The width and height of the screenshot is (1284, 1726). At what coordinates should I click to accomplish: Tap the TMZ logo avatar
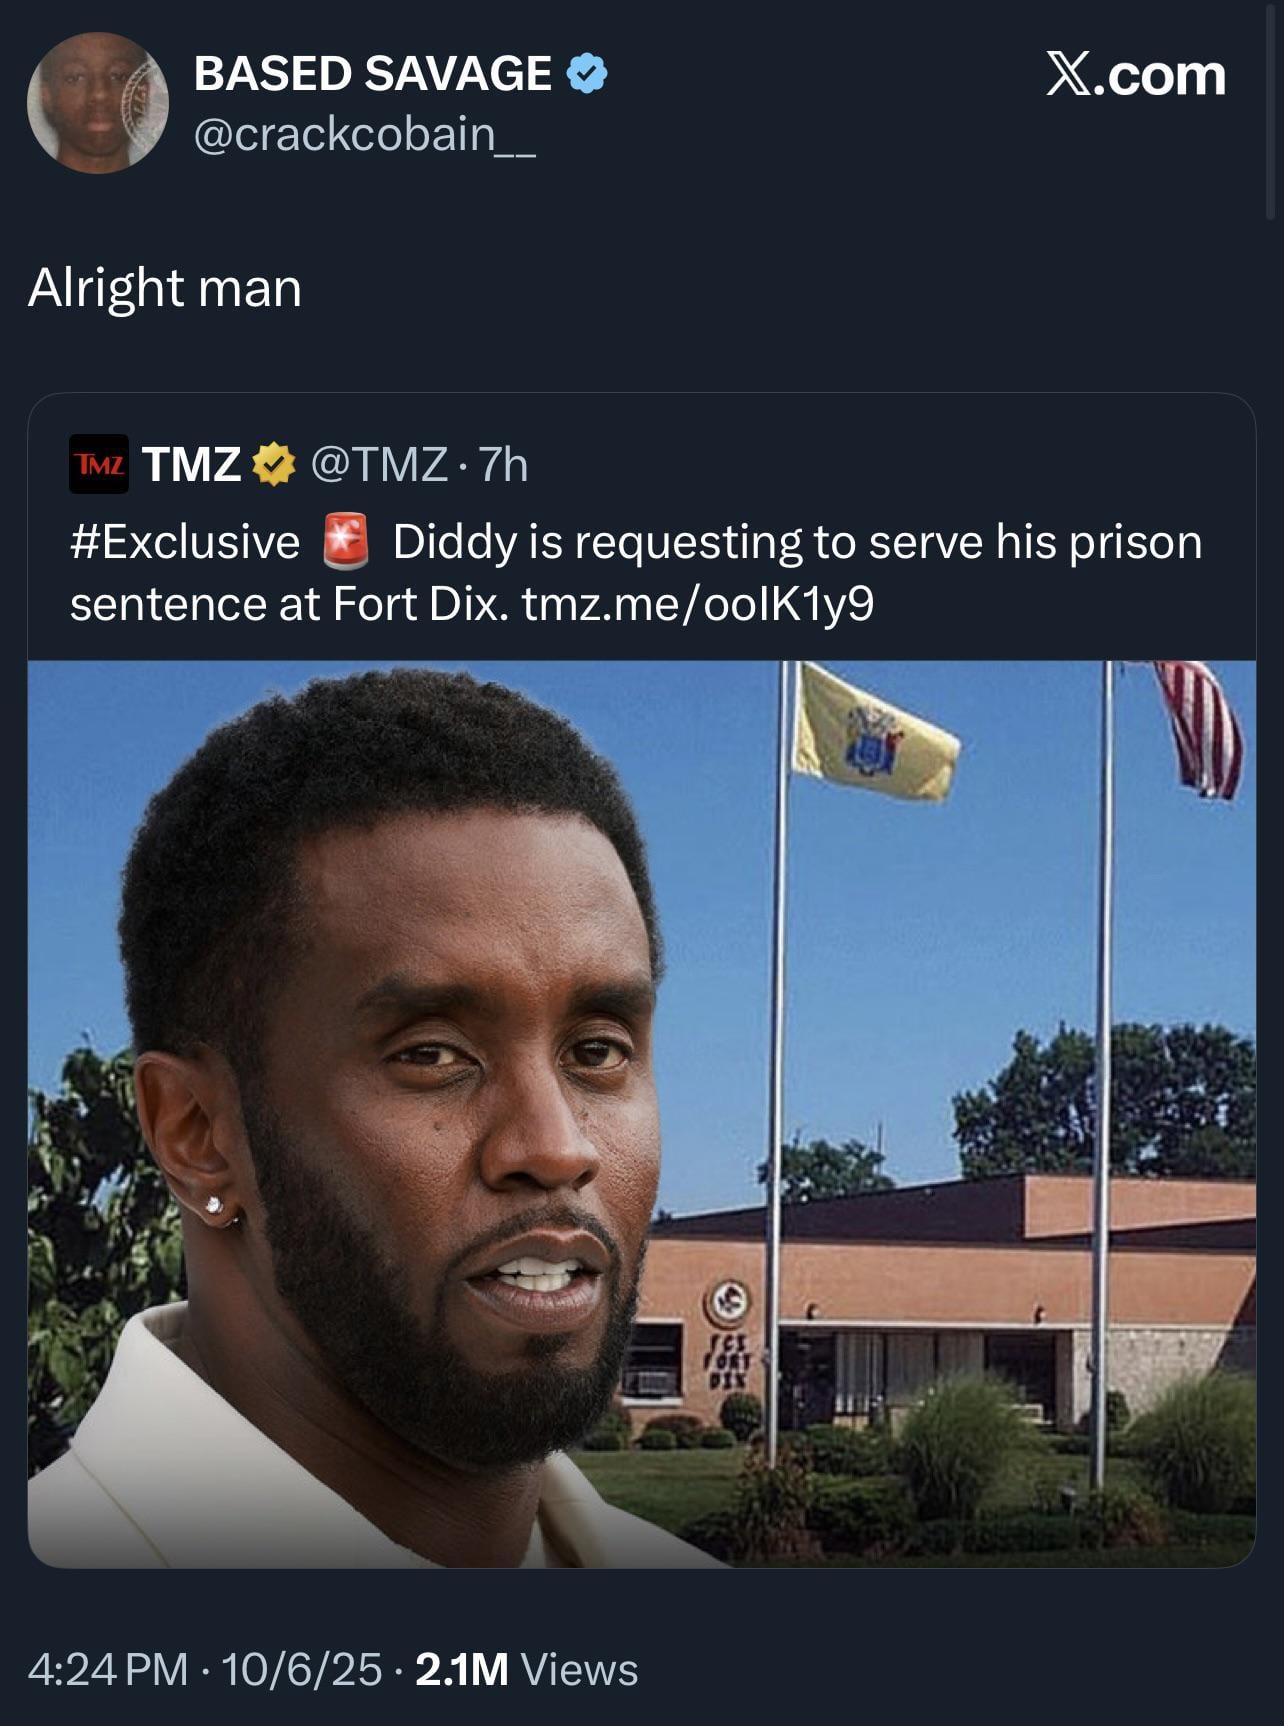pyautogui.click(x=99, y=464)
